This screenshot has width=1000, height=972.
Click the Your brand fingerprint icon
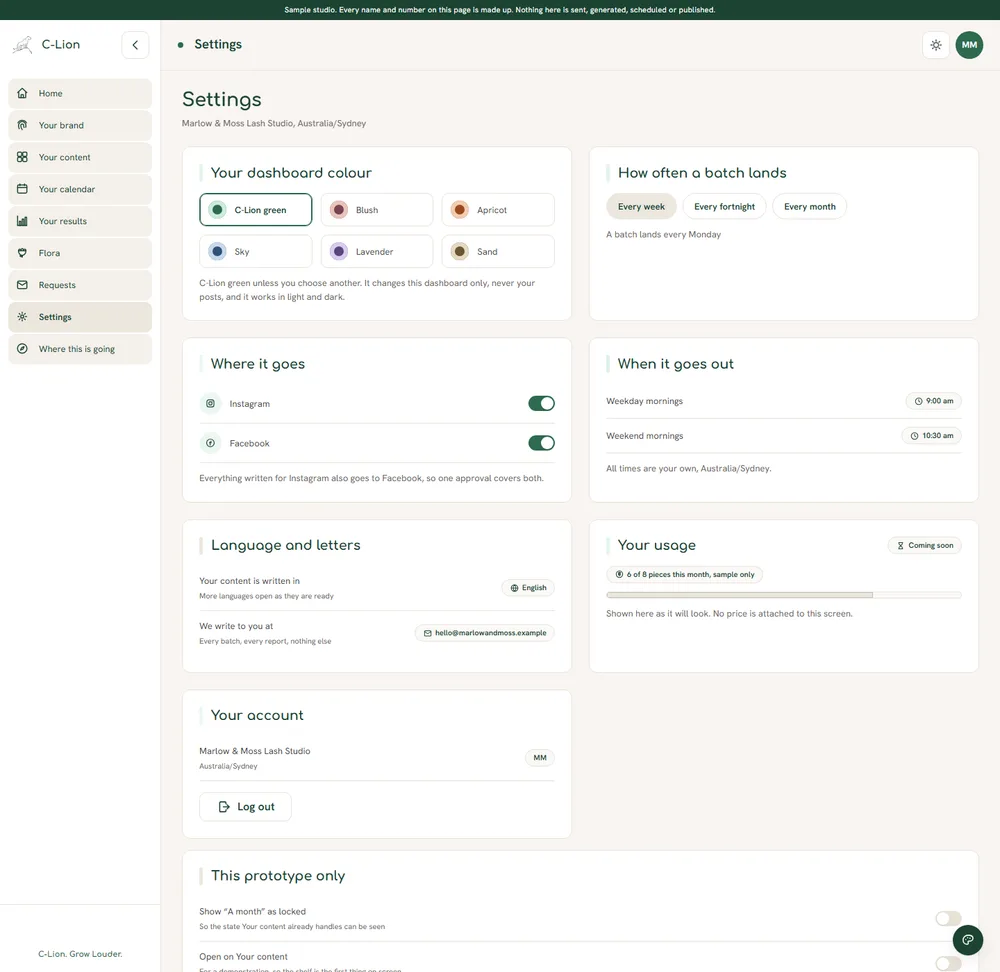[22, 125]
